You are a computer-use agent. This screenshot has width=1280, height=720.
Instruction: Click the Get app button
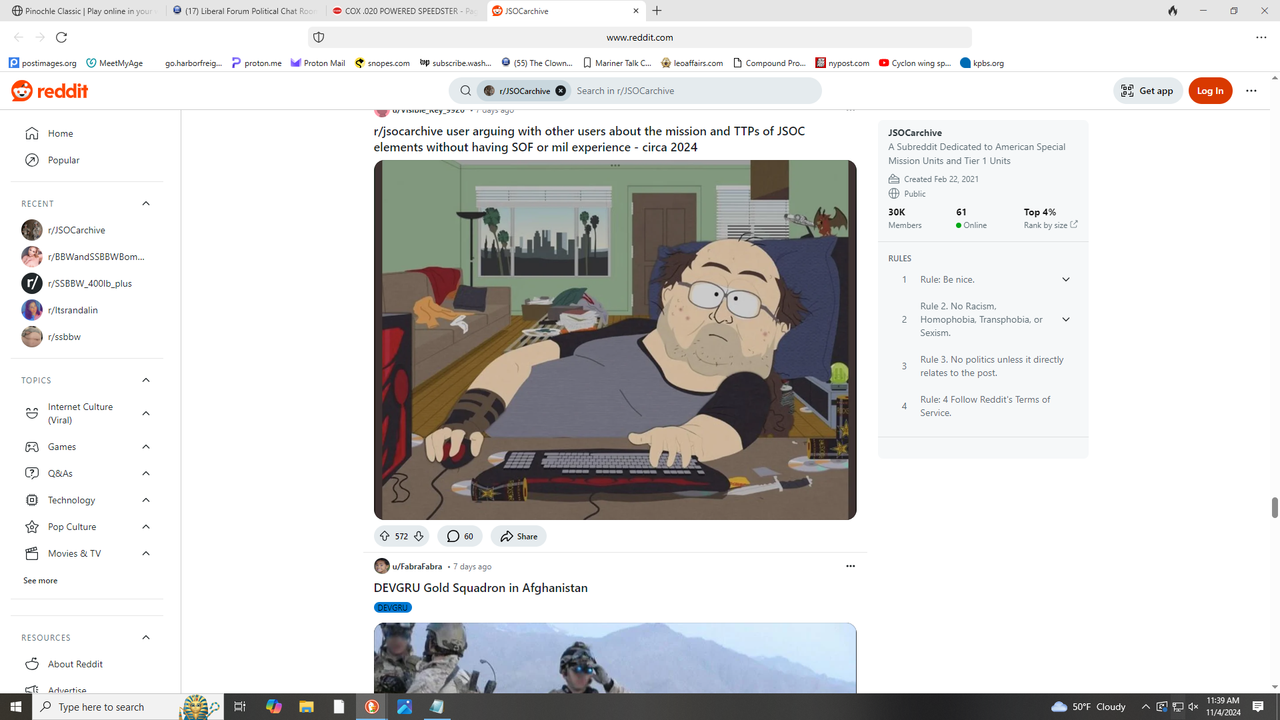[1148, 91]
